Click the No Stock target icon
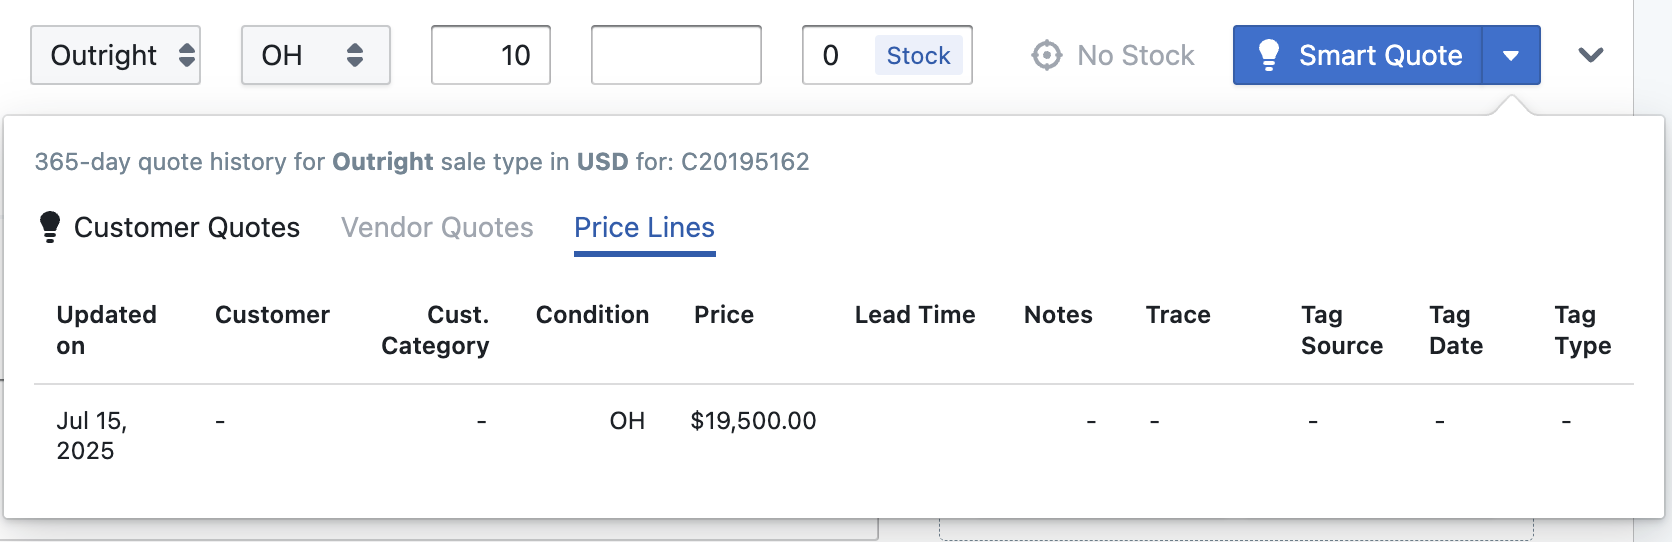Image resolution: width=1672 pixels, height=542 pixels. 1046,55
